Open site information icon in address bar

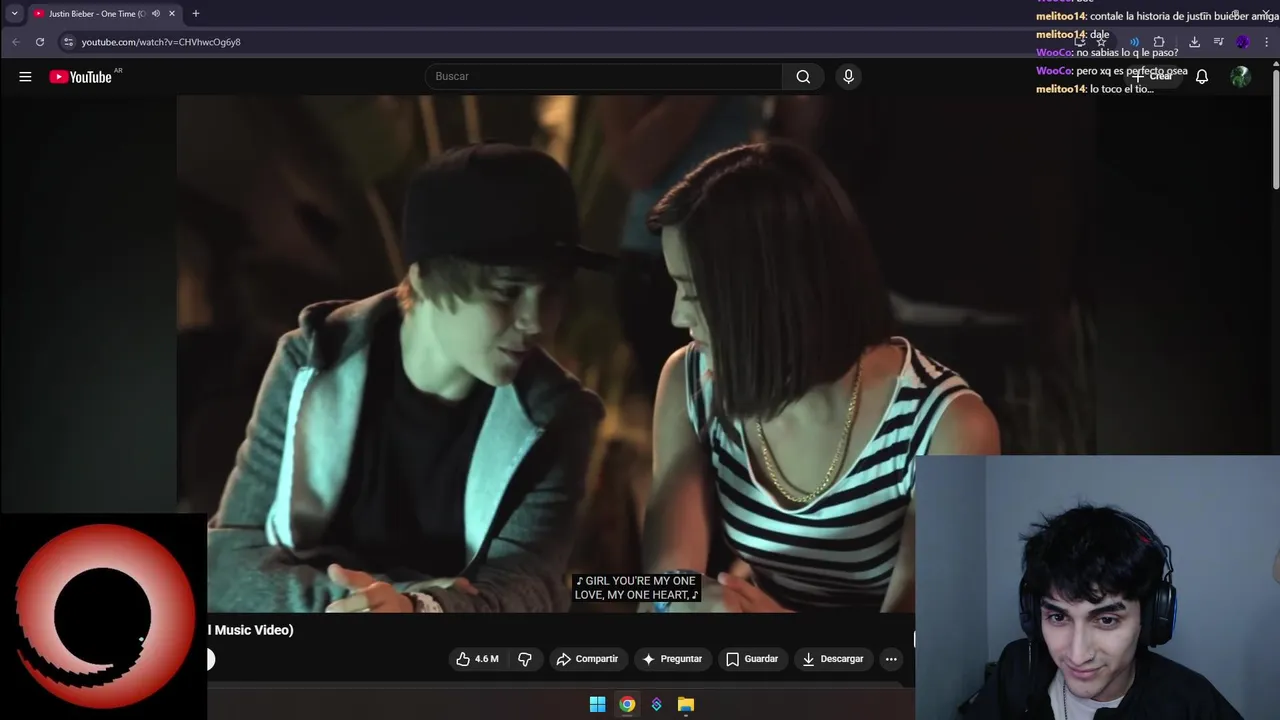click(x=68, y=42)
